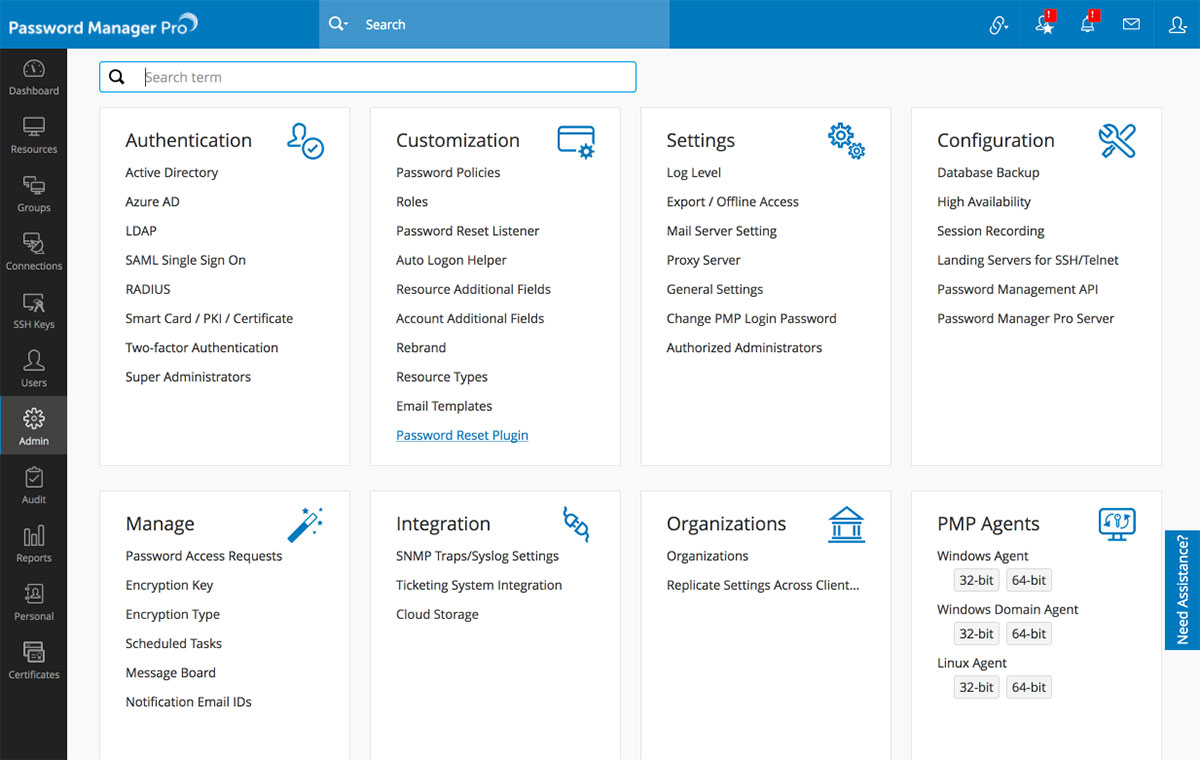The height and width of the screenshot is (760, 1200).
Task: Expand the top search filter dropdown
Action: (x=339, y=24)
